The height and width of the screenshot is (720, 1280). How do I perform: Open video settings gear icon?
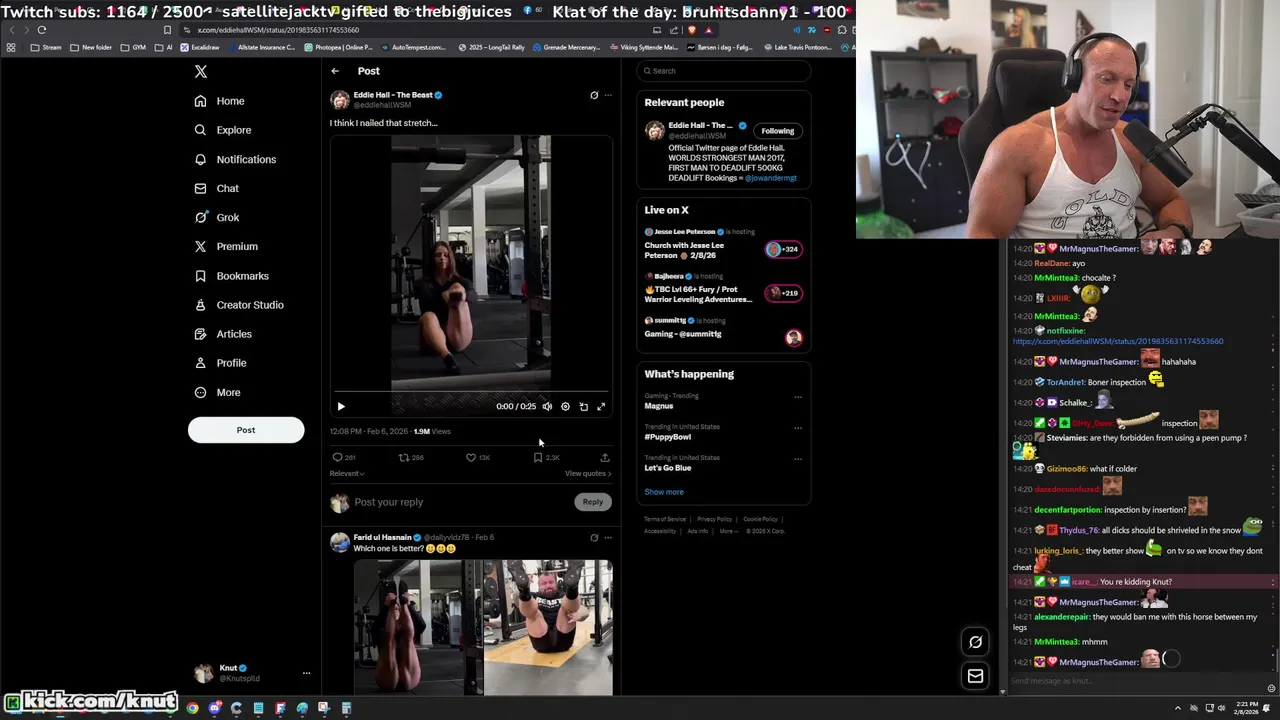click(565, 407)
